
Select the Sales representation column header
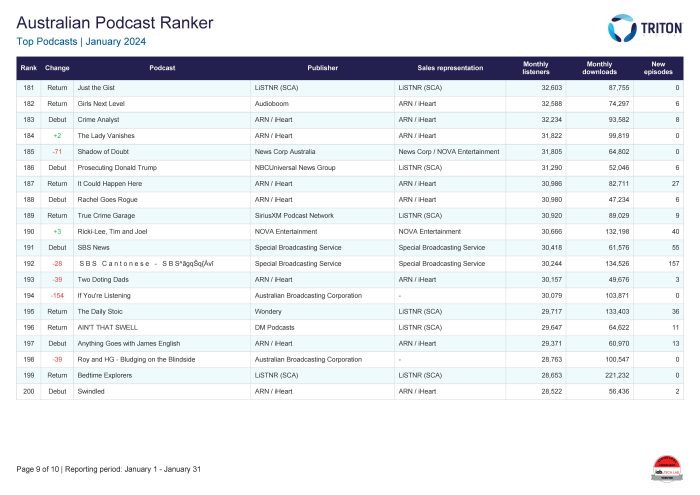[x=450, y=68]
